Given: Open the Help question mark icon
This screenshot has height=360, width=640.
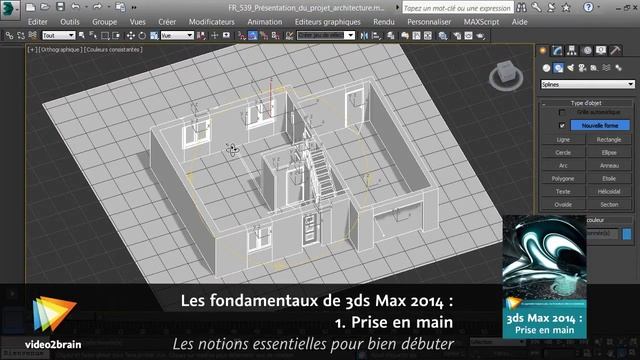Looking at the screenshot, I should pos(588,7).
